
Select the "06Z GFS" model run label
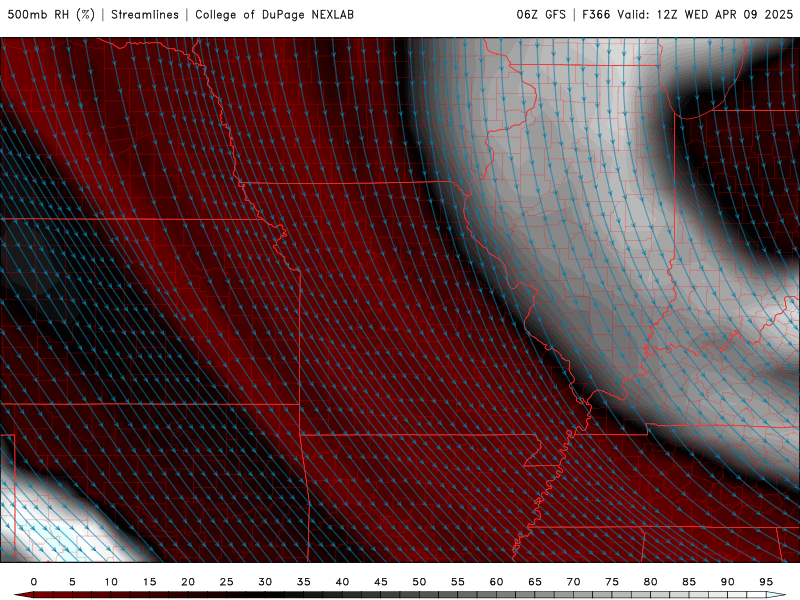541,15
